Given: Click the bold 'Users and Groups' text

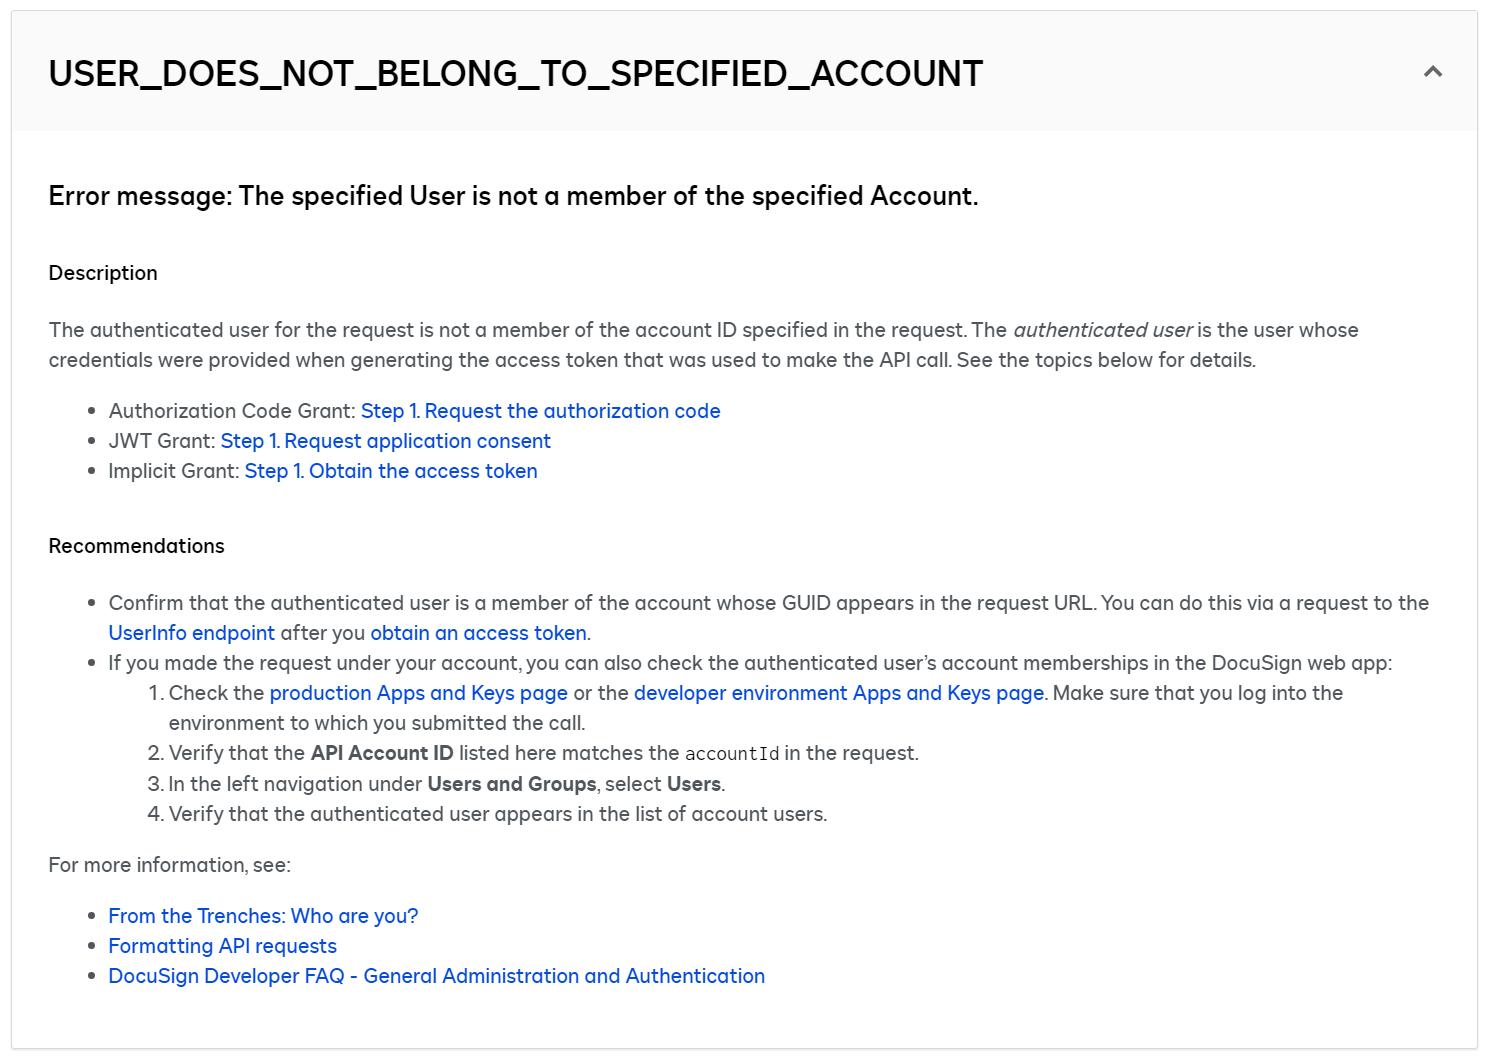Looking at the screenshot, I should pos(511,784).
